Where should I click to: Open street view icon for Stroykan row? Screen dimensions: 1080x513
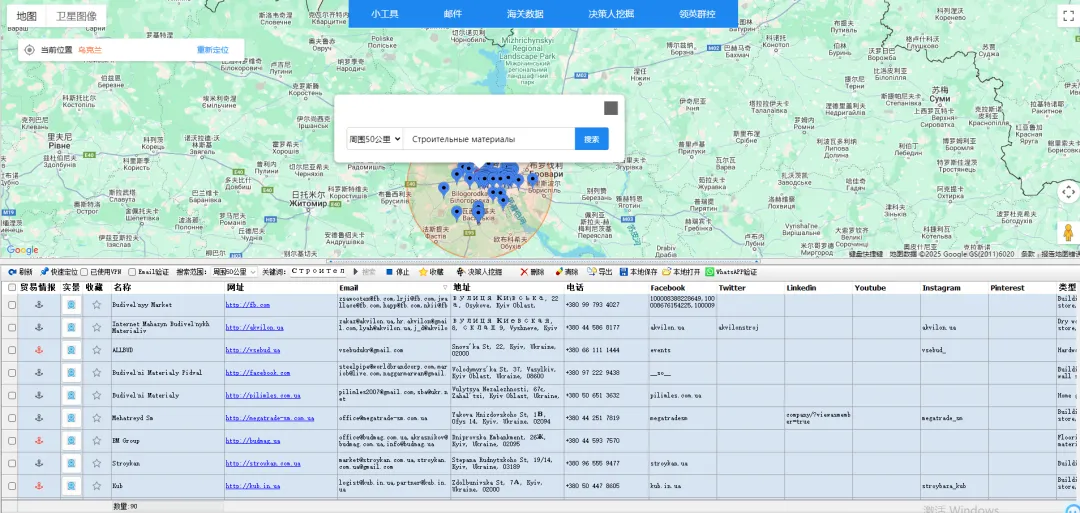(x=71, y=463)
